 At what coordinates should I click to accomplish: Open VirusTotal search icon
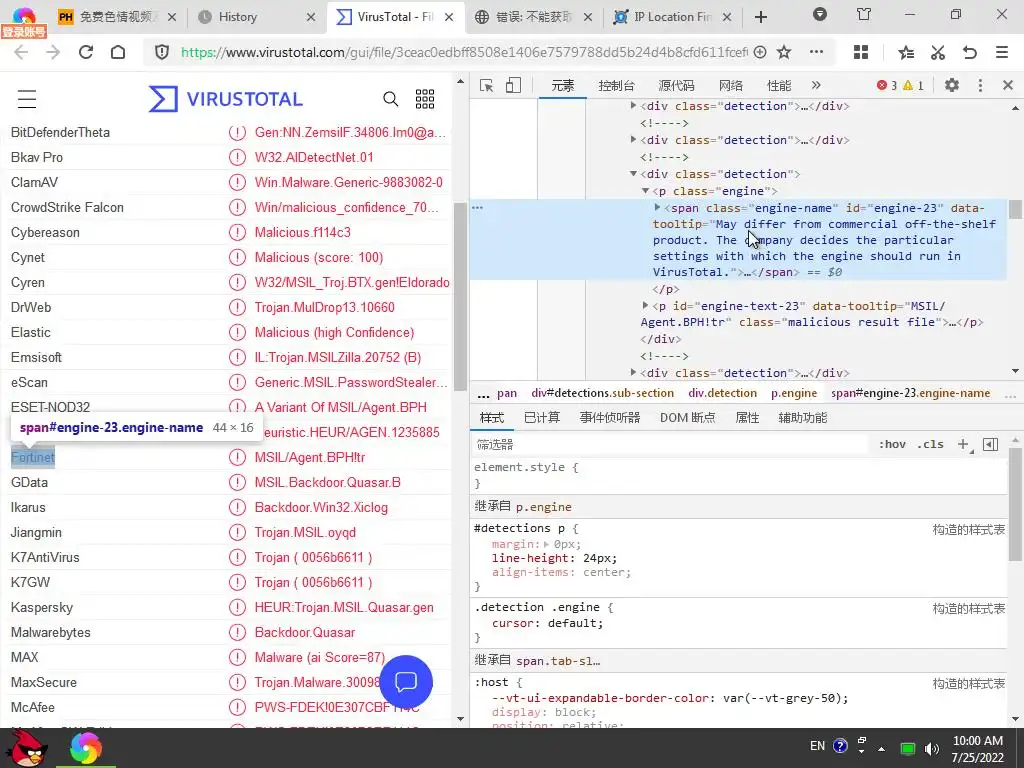(x=391, y=99)
